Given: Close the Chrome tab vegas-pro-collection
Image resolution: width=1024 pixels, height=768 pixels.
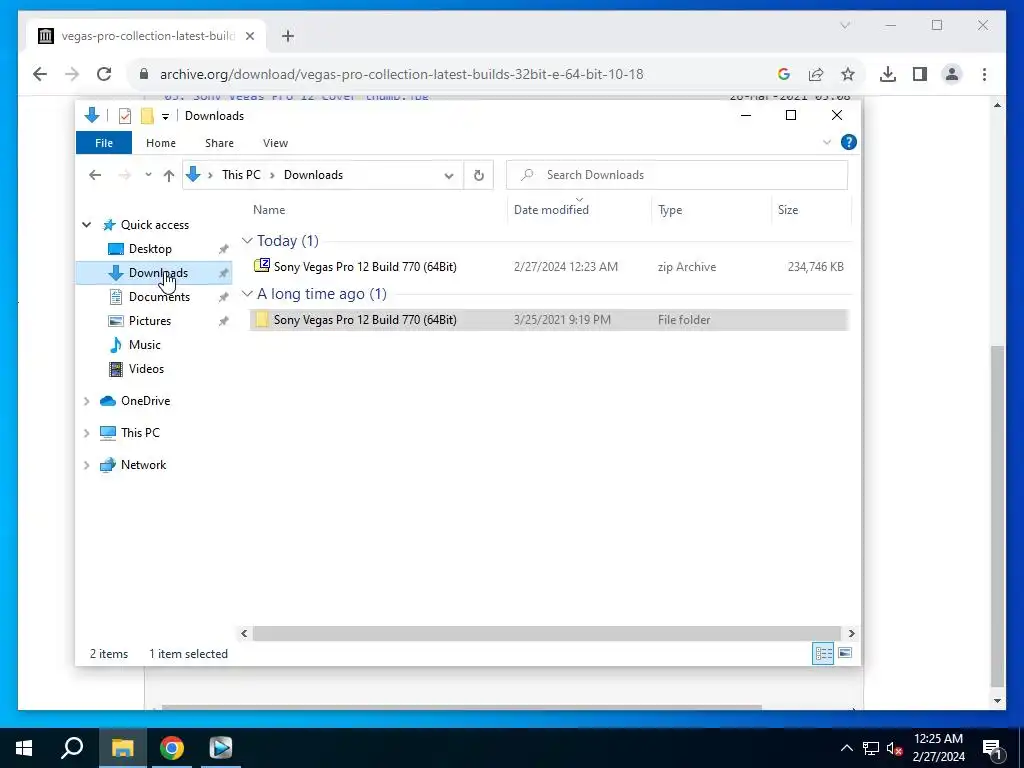Looking at the screenshot, I should click(x=249, y=36).
